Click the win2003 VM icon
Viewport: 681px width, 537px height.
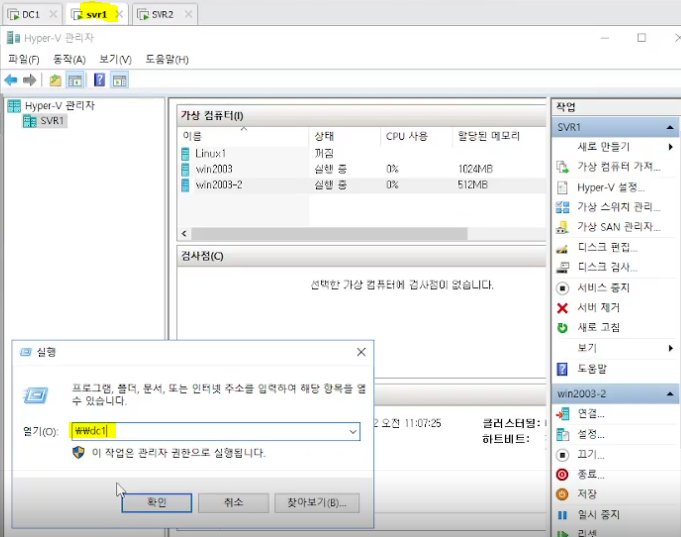point(185,169)
